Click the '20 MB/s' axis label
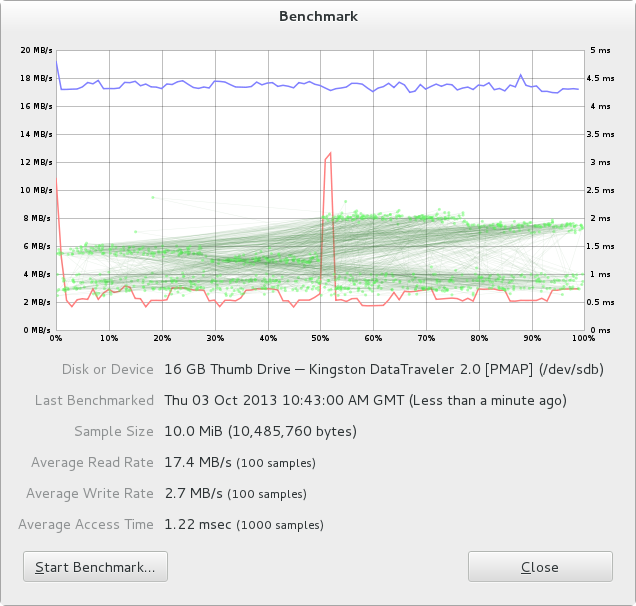 click(37, 50)
